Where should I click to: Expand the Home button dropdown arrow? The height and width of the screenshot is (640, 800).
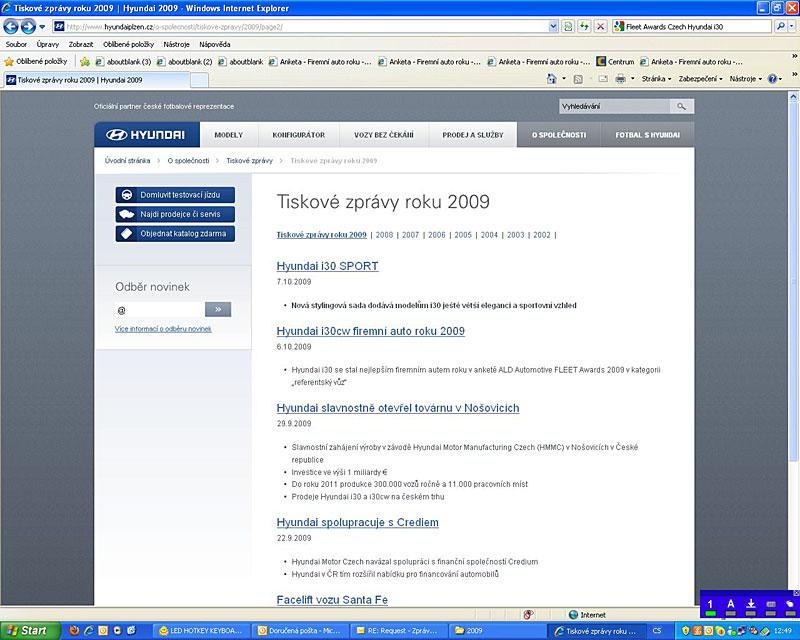pyautogui.click(x=564, y=79)
